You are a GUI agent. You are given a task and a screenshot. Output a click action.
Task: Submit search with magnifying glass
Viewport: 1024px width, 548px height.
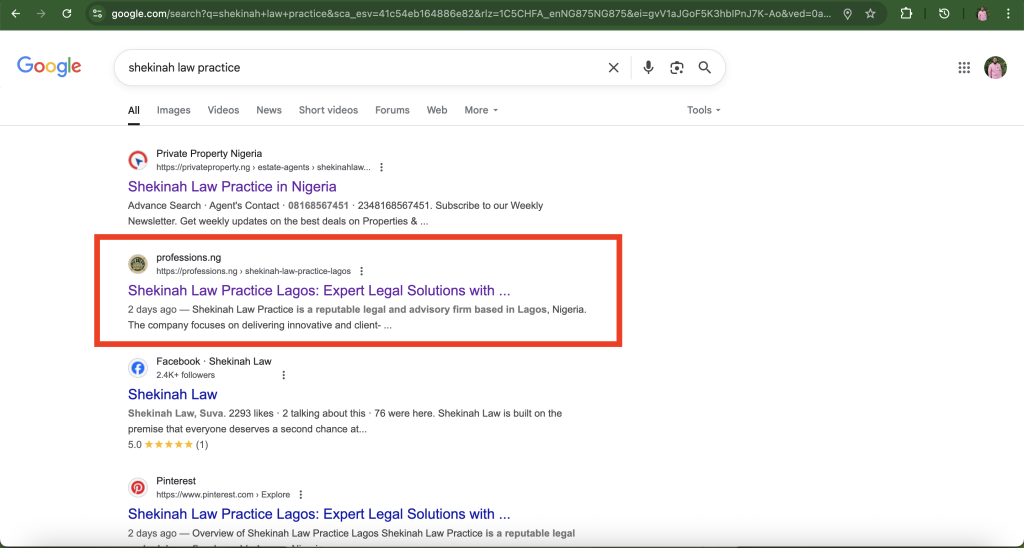(x=705, y=67)
